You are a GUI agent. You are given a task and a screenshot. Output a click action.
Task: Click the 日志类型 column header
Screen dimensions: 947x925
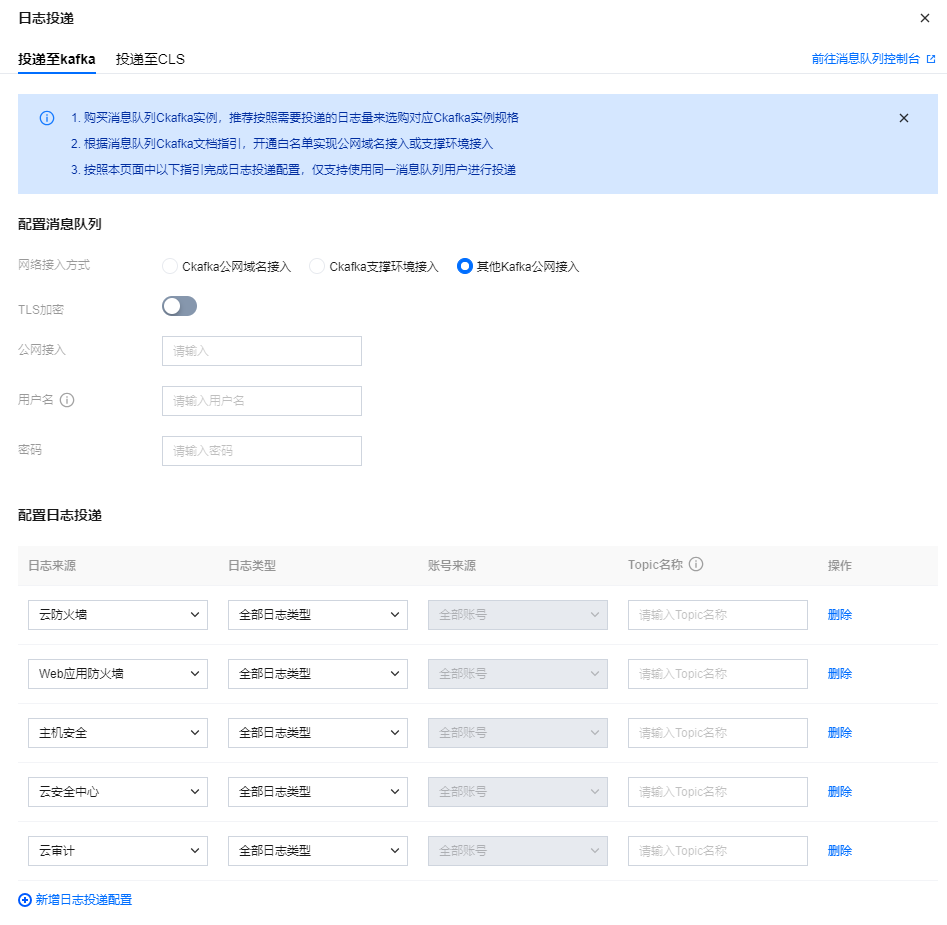pos(252,566)
